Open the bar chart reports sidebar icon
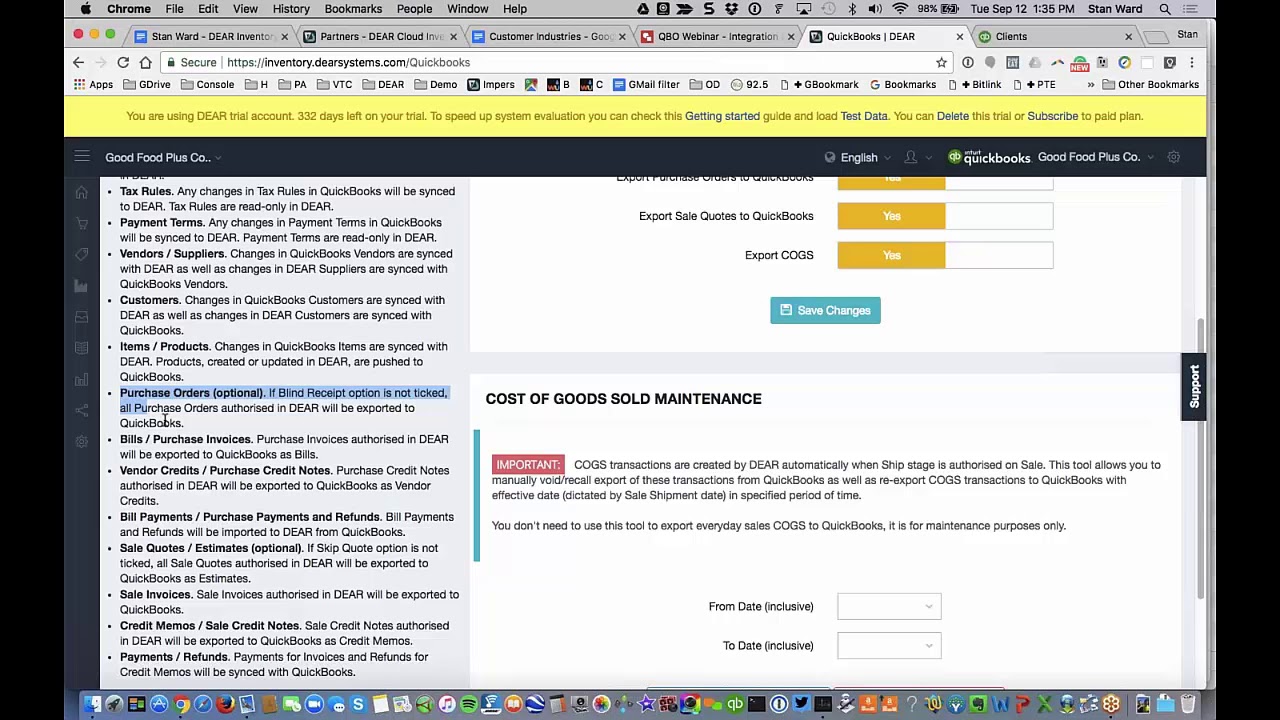The height and width of the screenshot is (720, 1280). [82, 379]
